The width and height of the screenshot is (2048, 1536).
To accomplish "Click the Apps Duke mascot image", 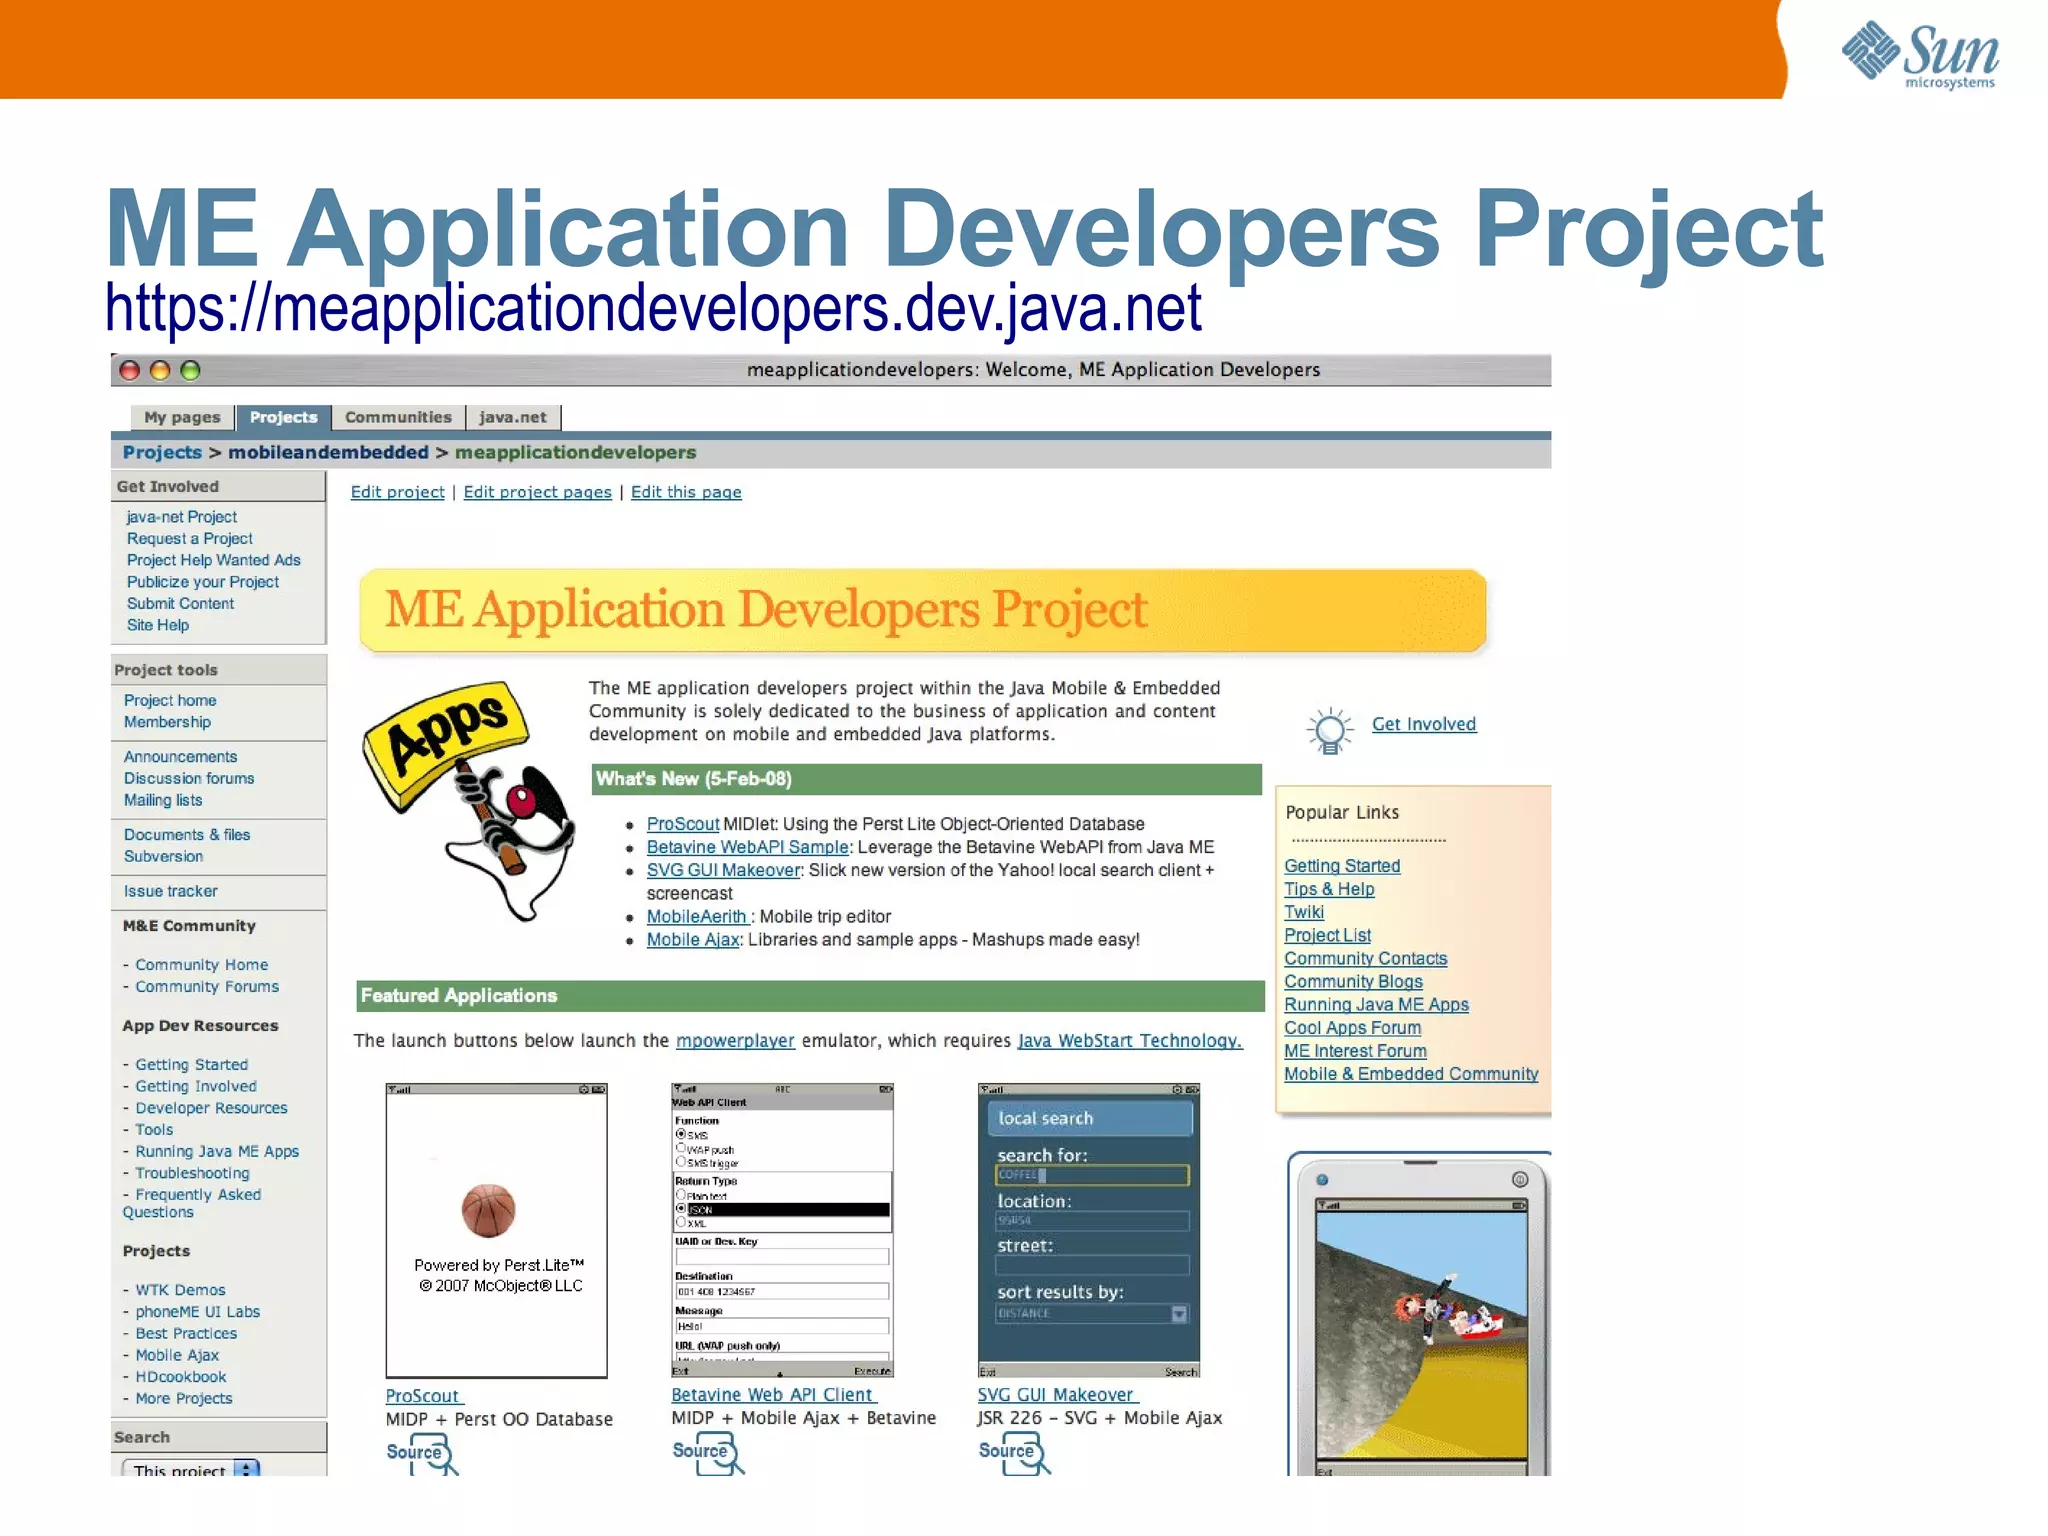I will tap(468, 800).
